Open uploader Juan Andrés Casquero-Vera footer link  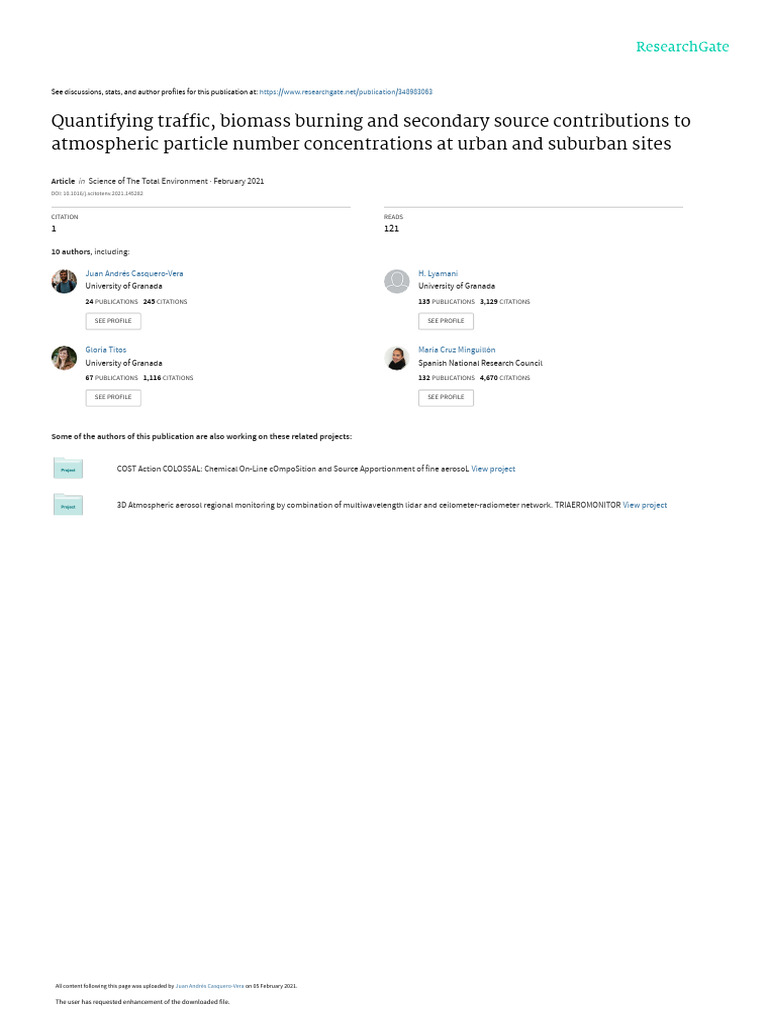210,986
